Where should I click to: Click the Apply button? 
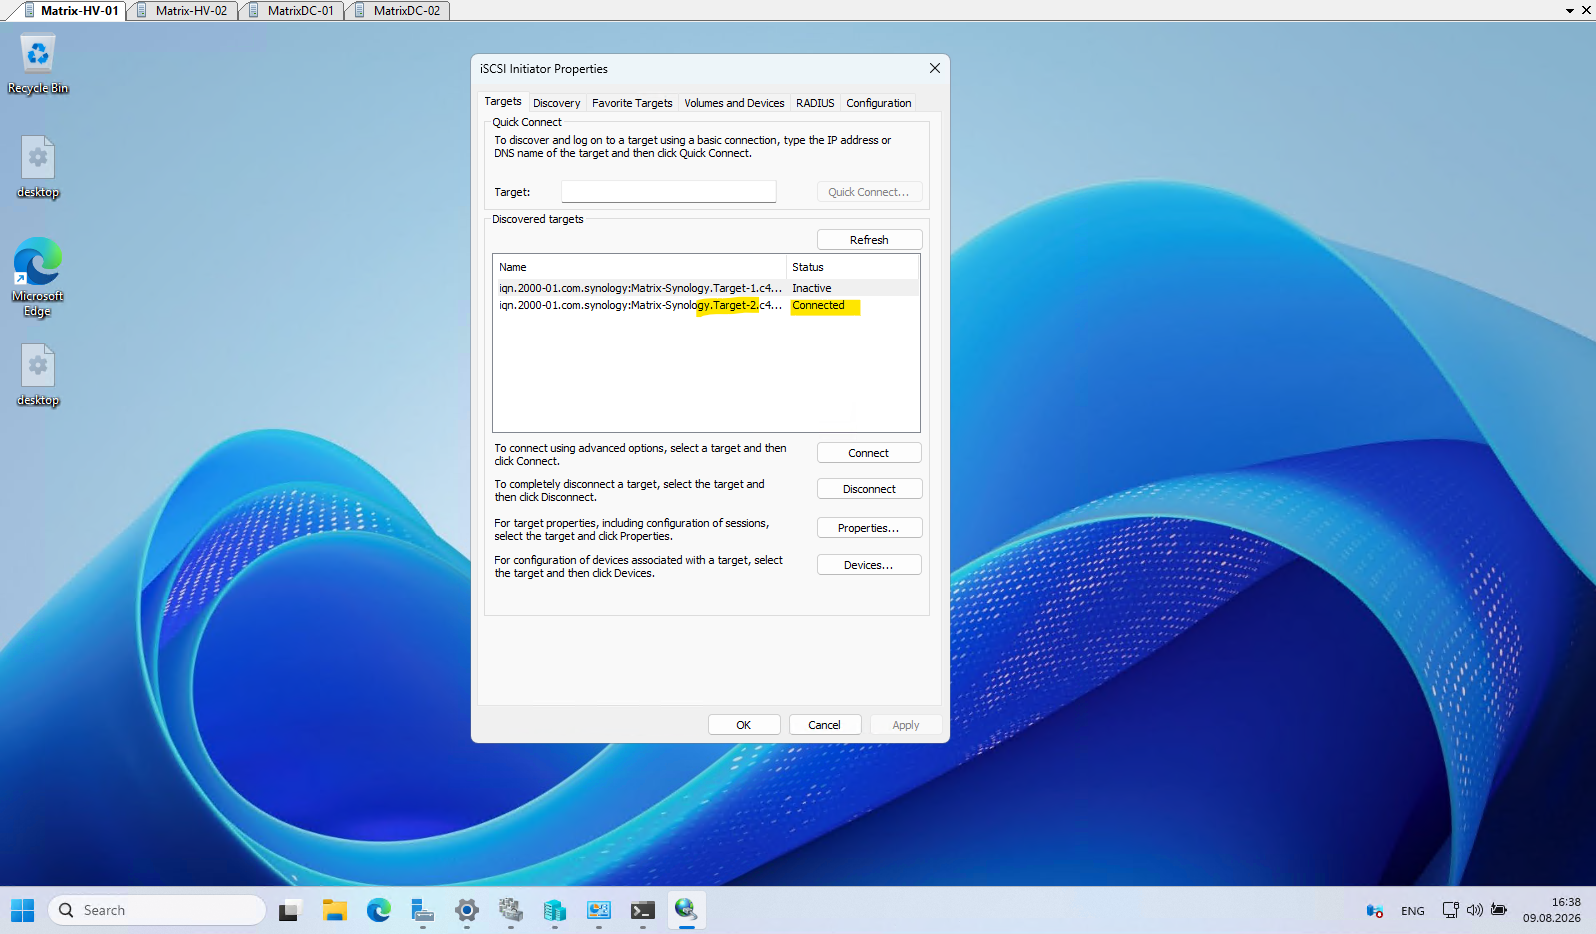point(905,725)
